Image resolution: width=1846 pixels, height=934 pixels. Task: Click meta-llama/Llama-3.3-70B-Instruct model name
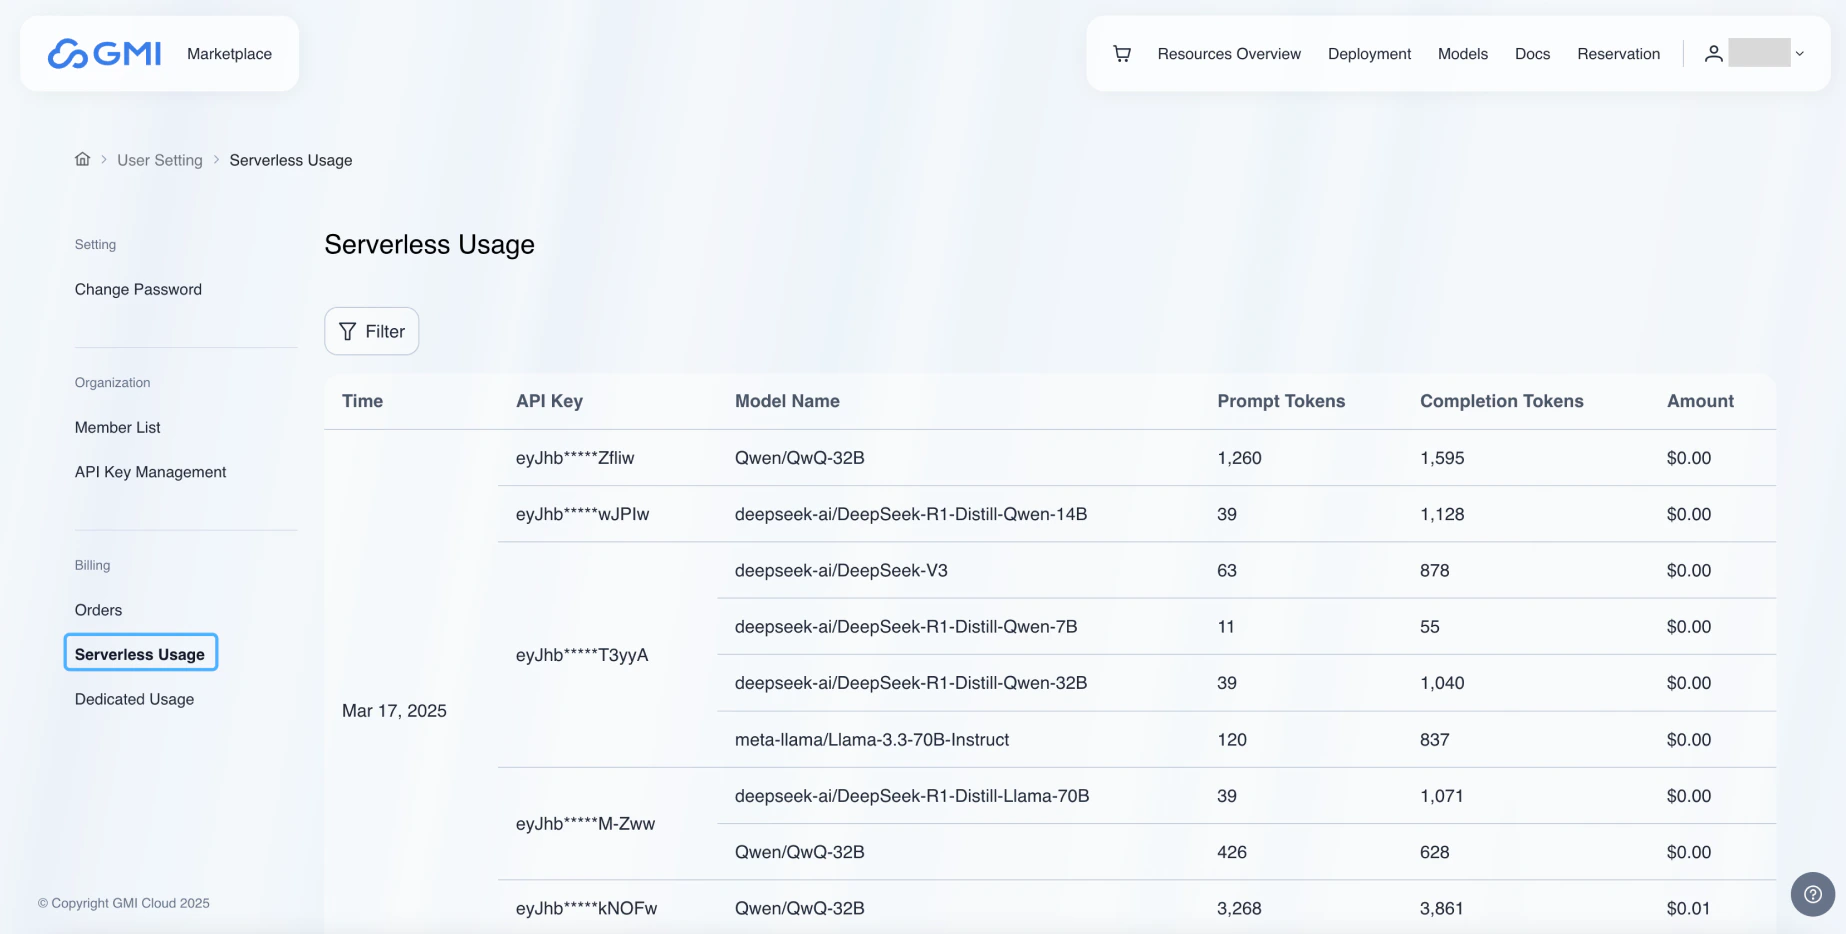[872, 740]
